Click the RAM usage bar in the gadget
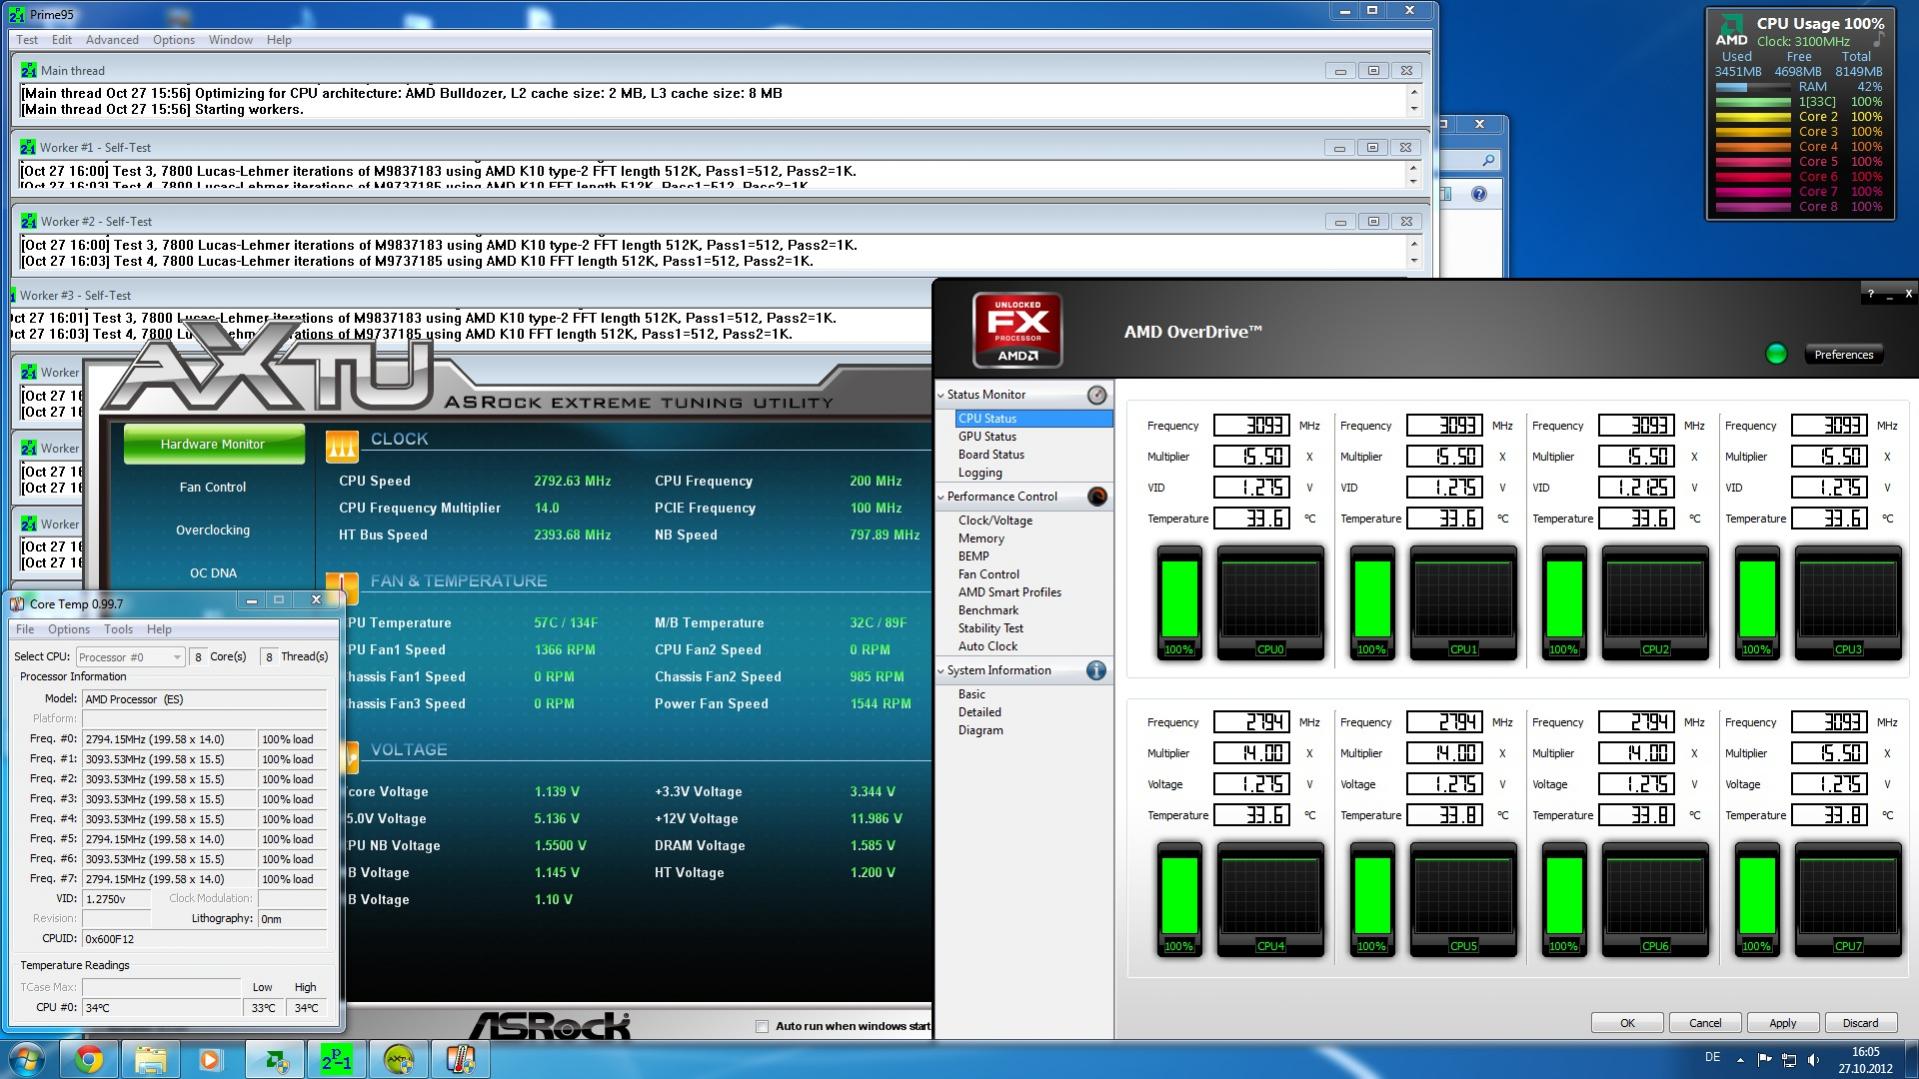This screenshot has height=1079, width=1919. point(1752,87)
